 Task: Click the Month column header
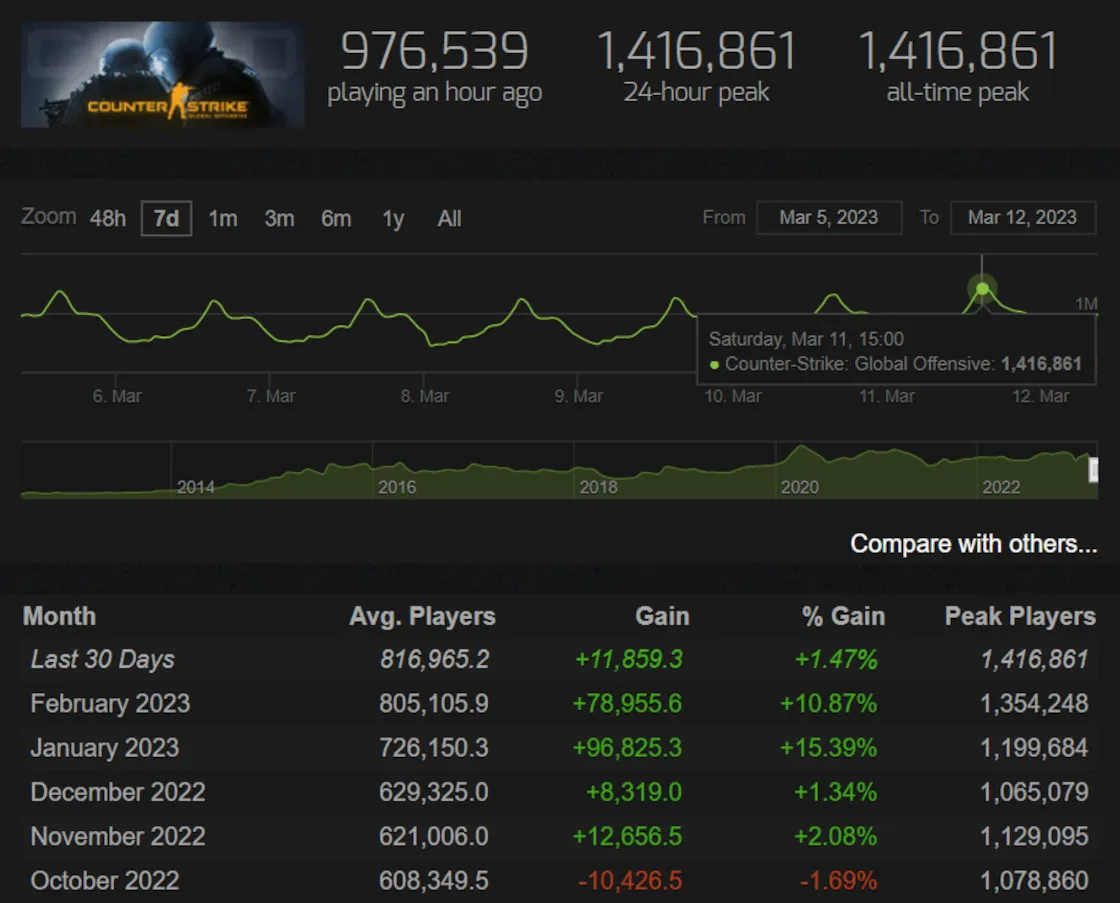click(59, 616)
